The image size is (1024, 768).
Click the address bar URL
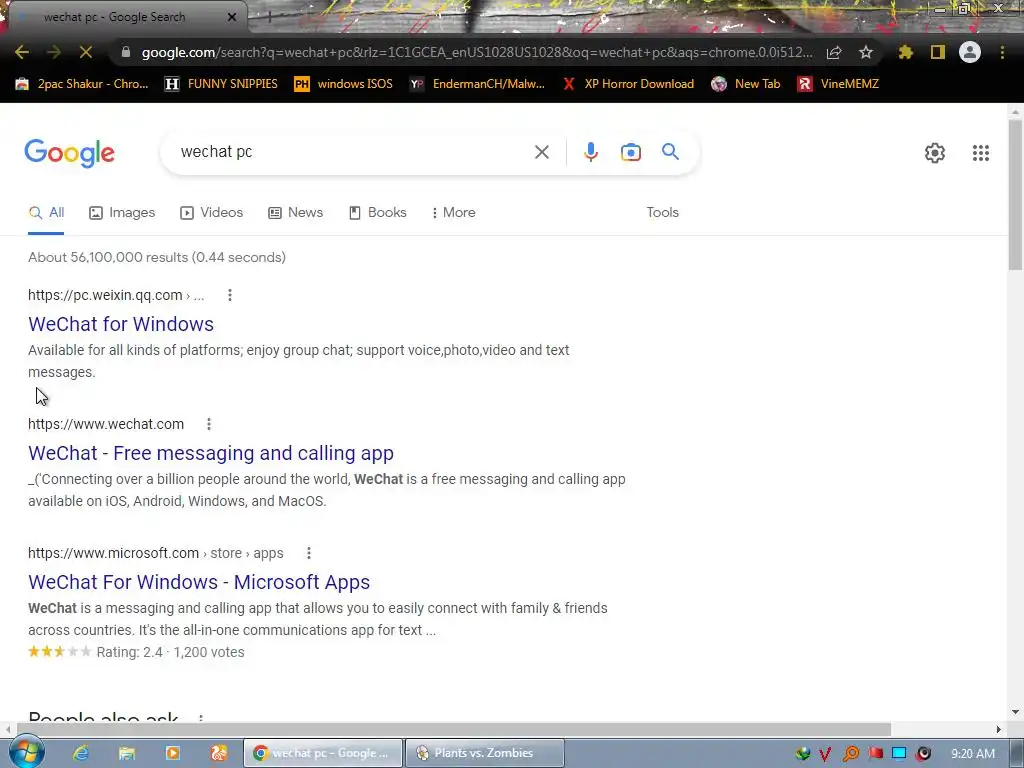coord(477,52)
